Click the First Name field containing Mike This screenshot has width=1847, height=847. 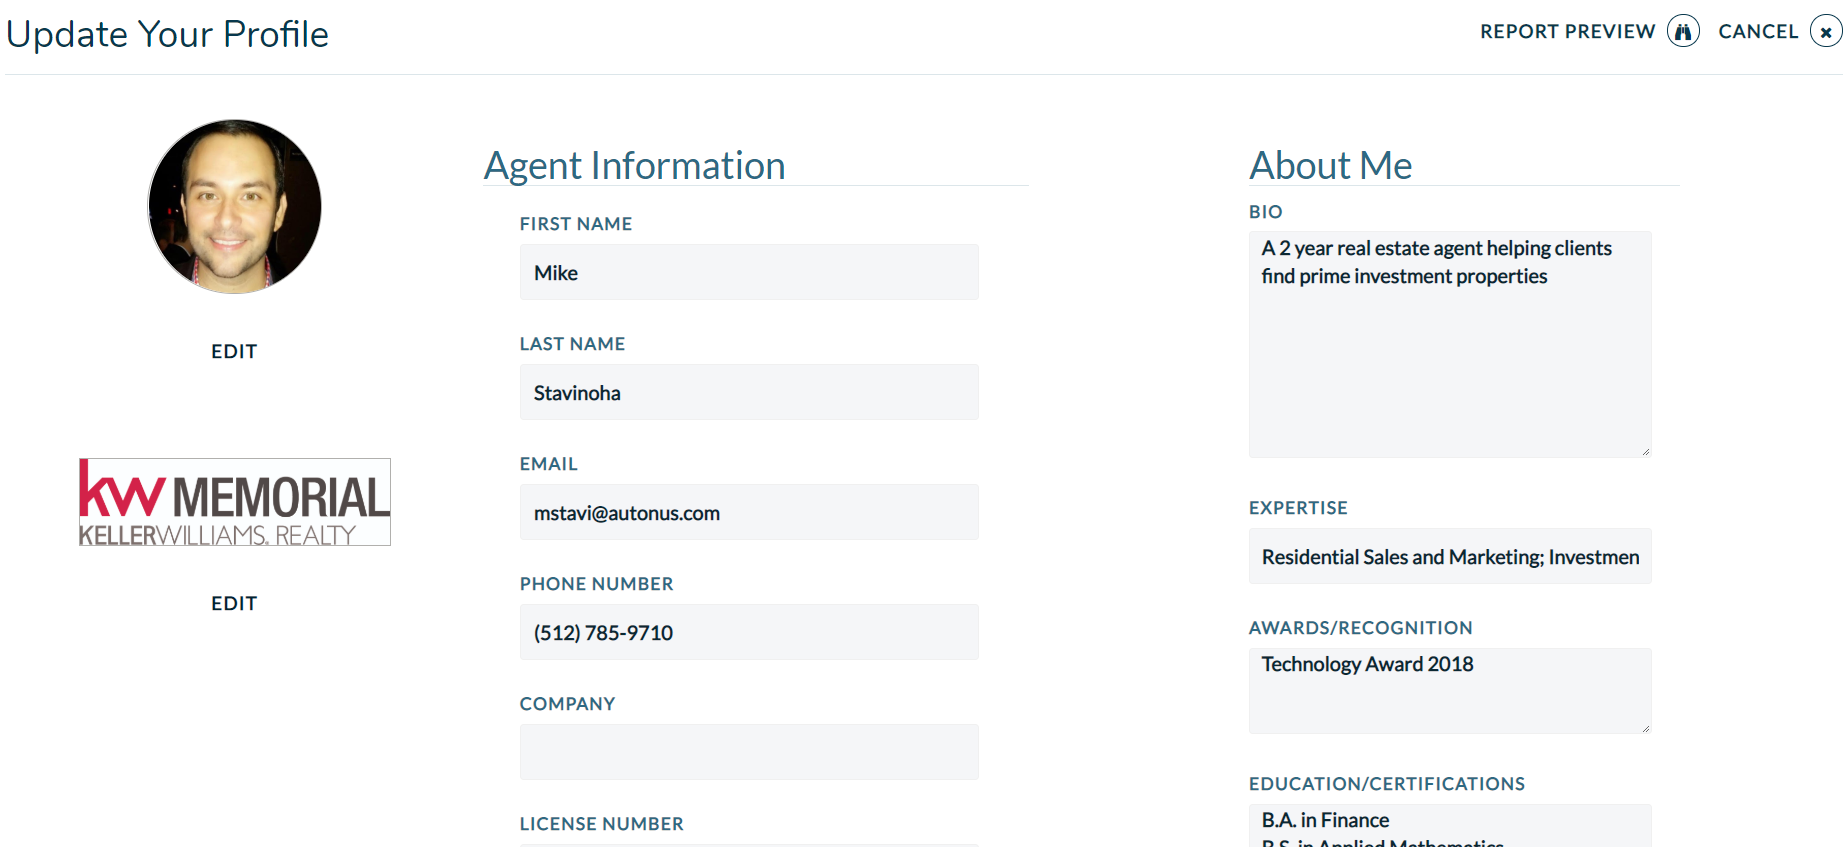tap(749, 272)
